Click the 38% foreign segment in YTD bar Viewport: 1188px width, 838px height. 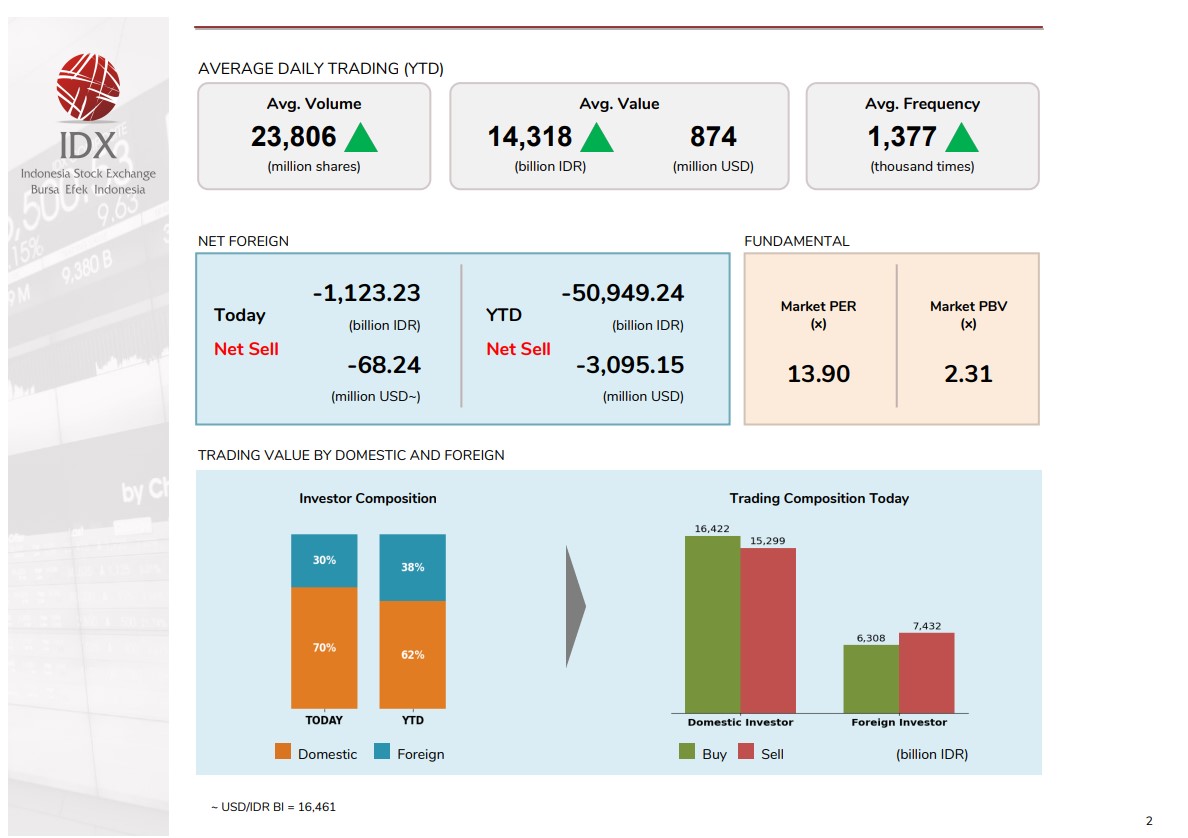click(x=413, y=568)
